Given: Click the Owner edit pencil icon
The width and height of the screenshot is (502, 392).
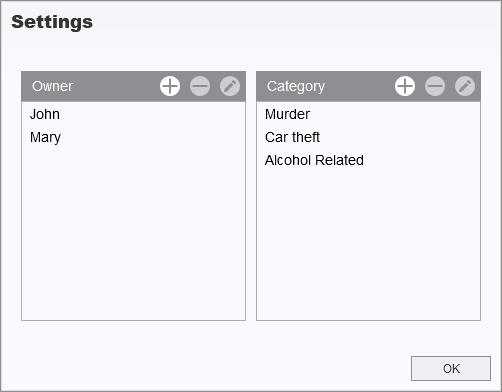Looking at the screenshot, I should [230, 86].
